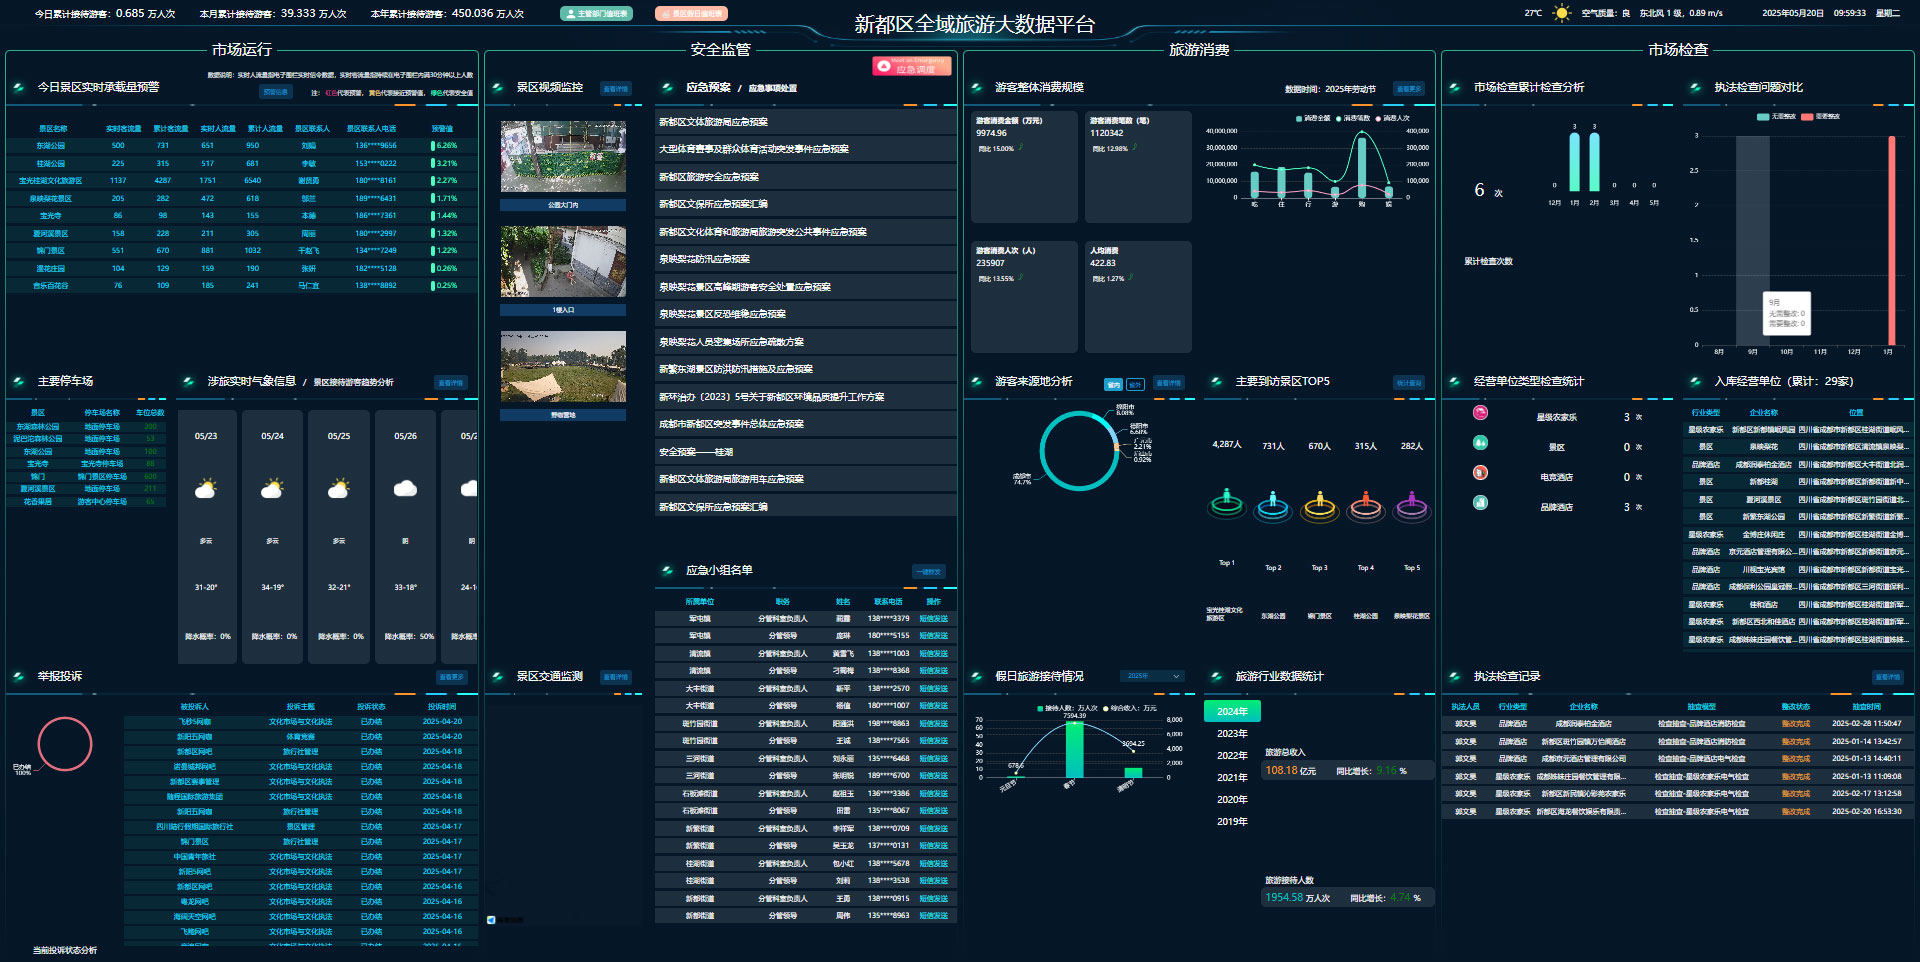The height and width of the screenshot is (962, 1920).
Task: Click the 品牌酒店 building icon
Action: point(1480,503)
